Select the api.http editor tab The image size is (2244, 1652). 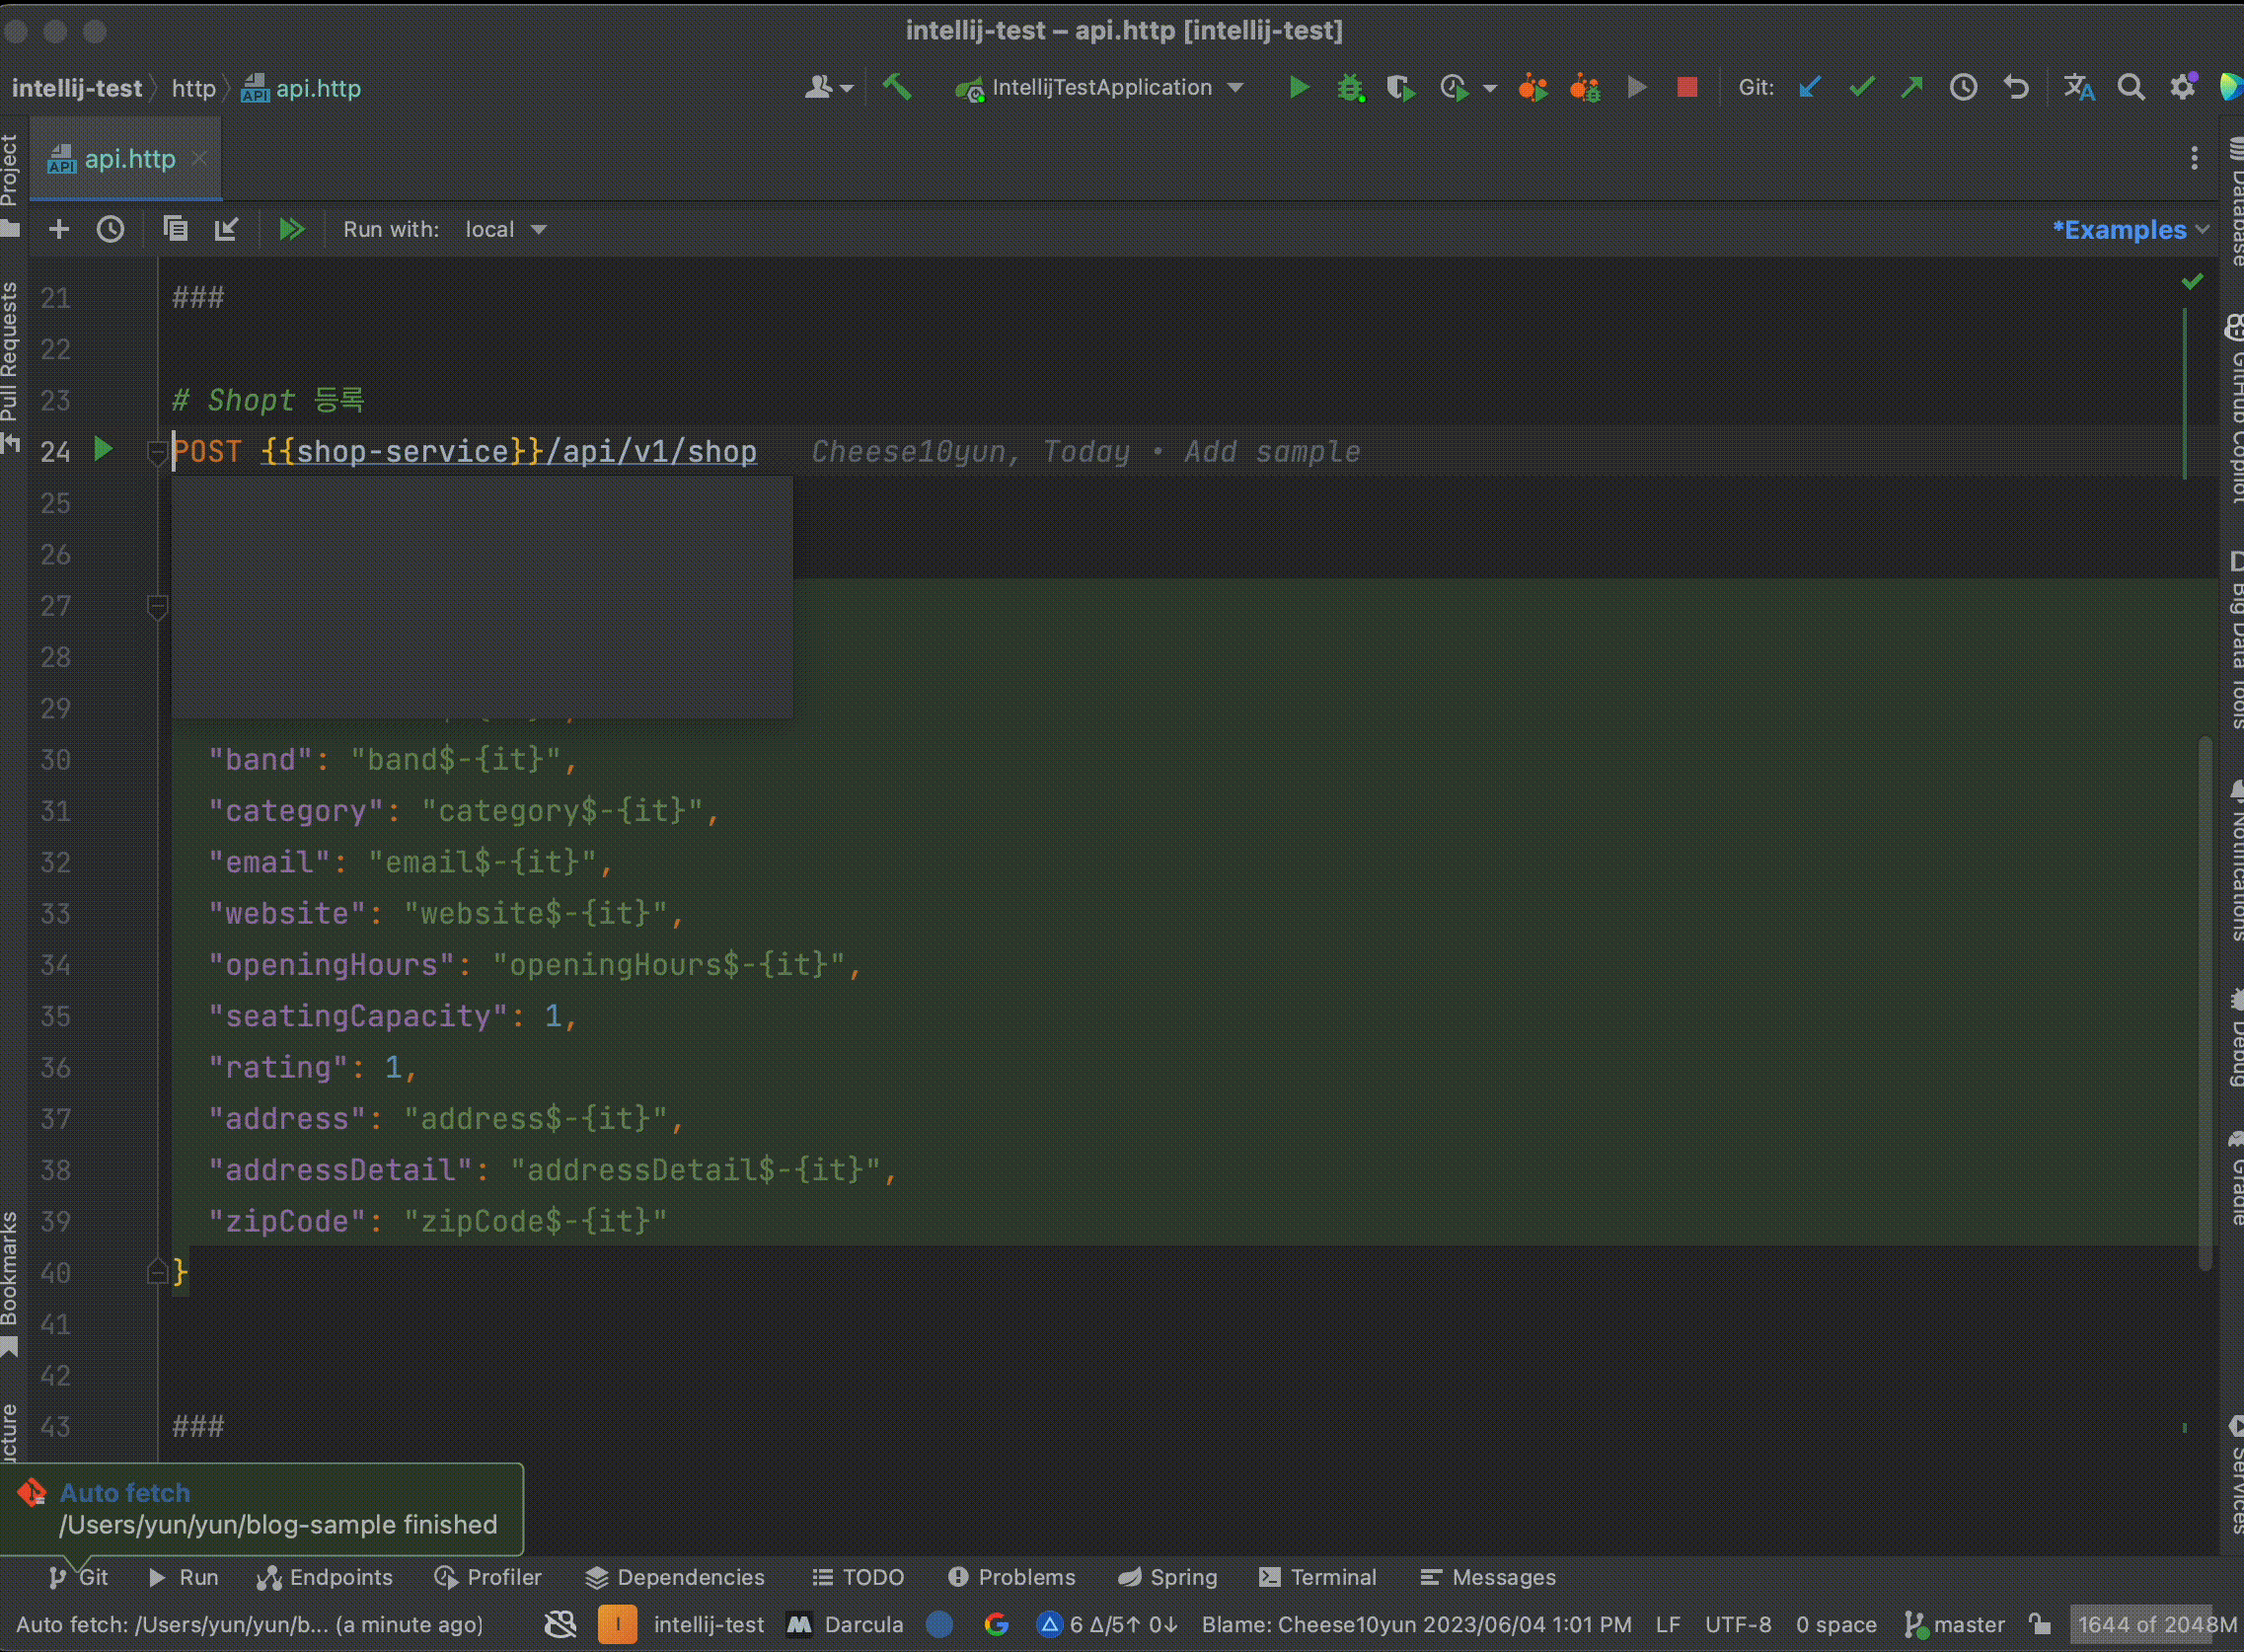point(128,159)
